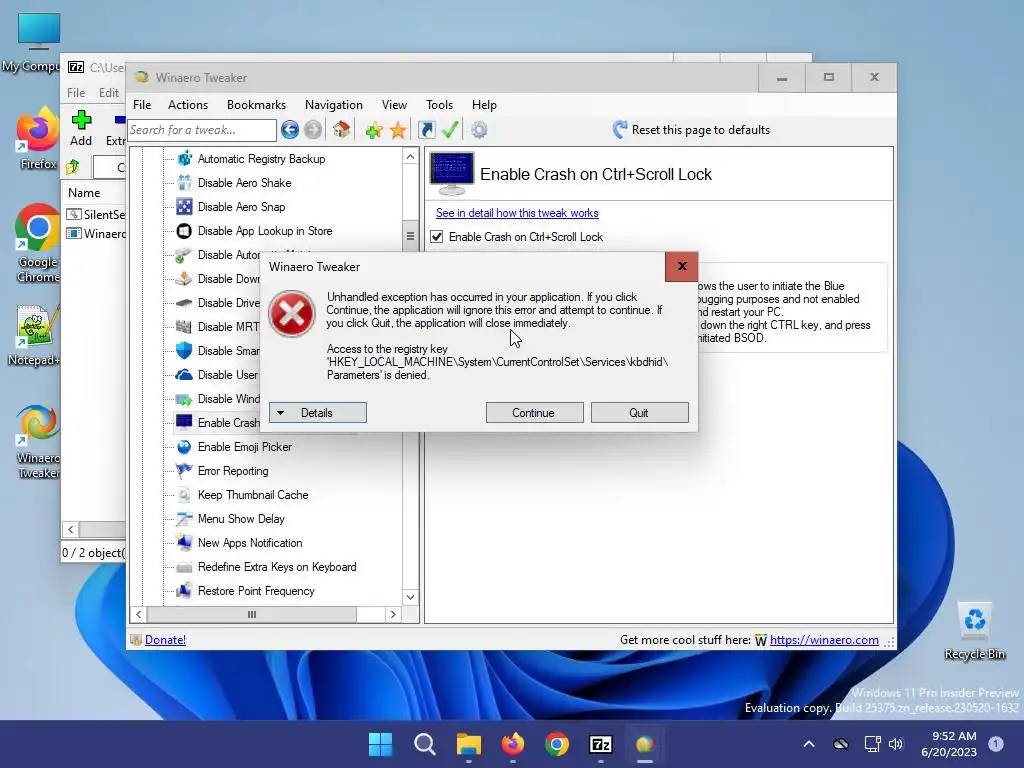Screen dimensions: 1024x768
Task: Open Recycle Bin desktop icon
Action: (x=974, y=632)
